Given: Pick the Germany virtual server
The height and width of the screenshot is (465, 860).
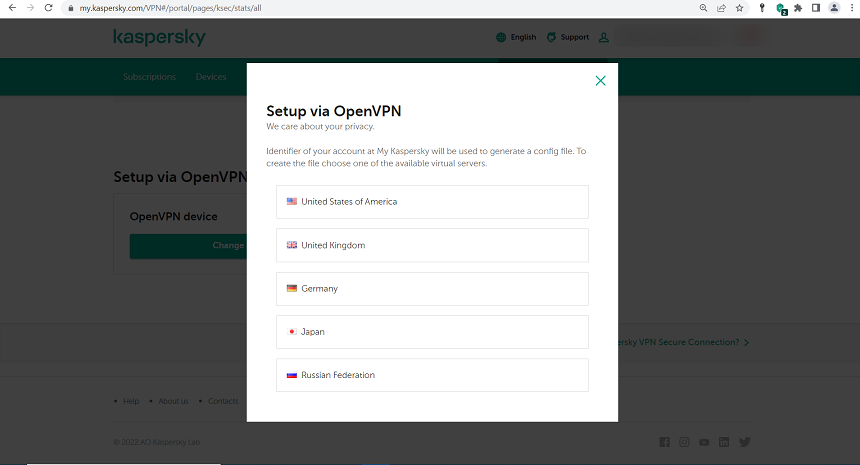Looking at the screenshot, I should pos(432,288).
